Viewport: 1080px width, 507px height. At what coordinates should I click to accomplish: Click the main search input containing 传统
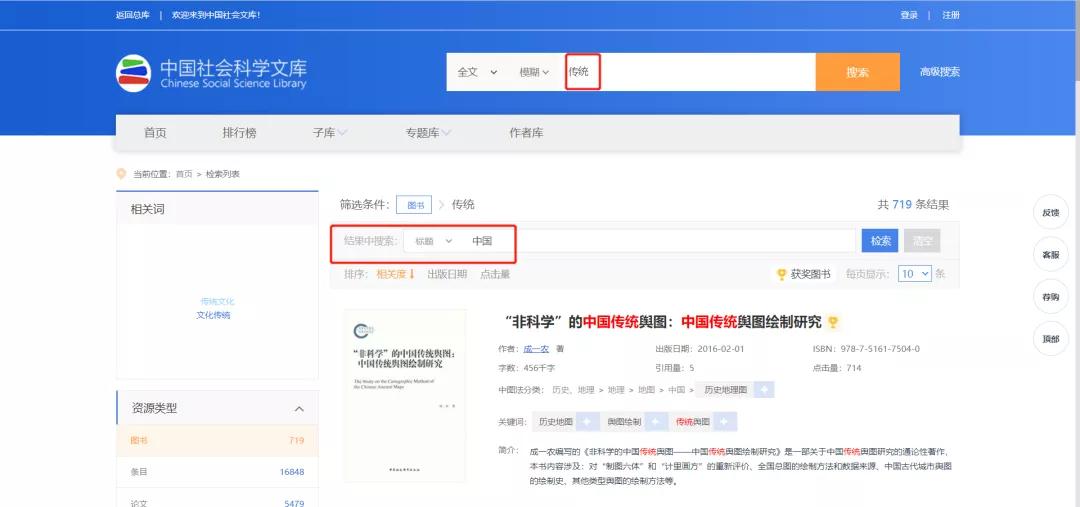coord(689,72)
